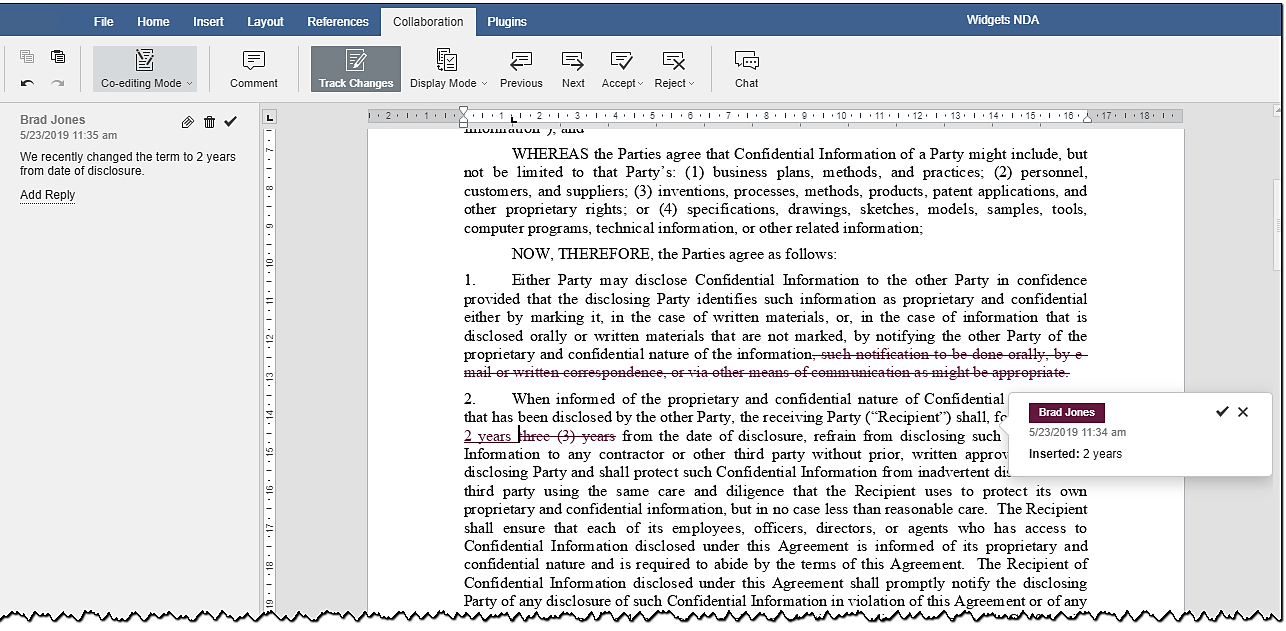Switch to the References tab

point(338,21)
